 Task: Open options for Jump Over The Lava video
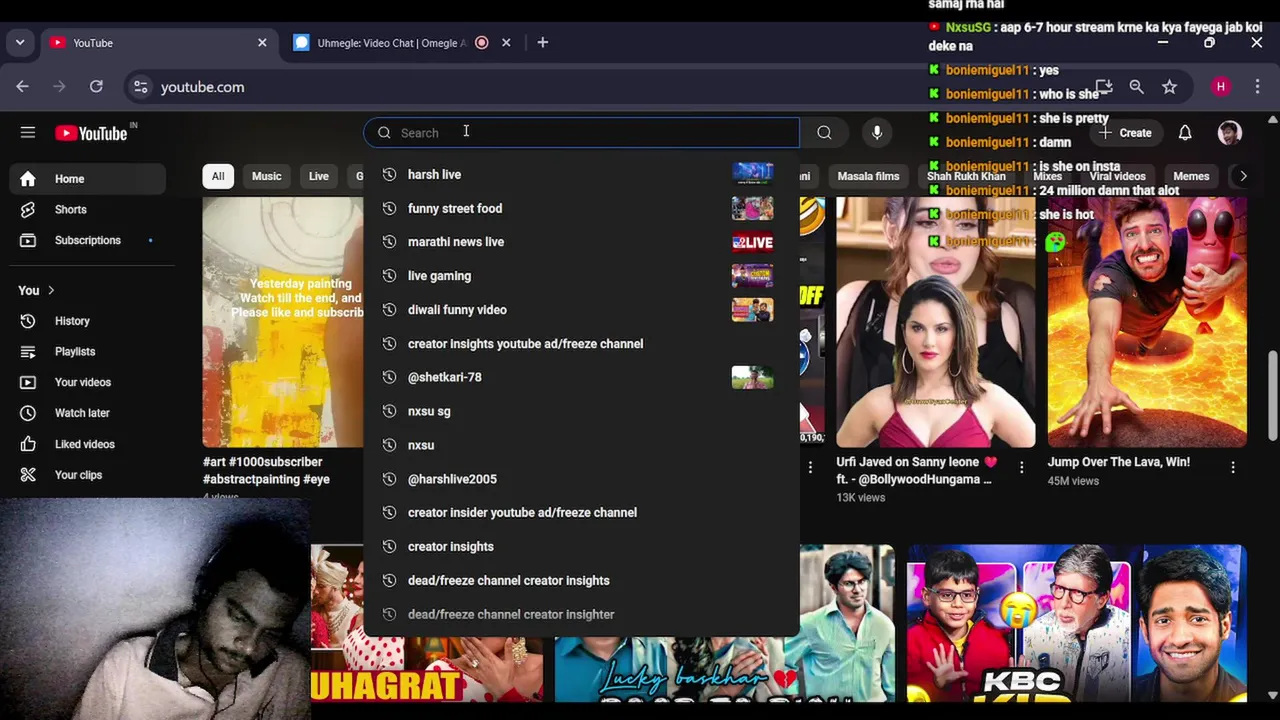coord(1233,467)
